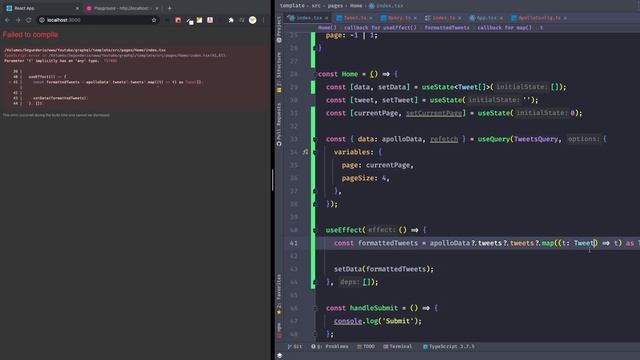Image resolution: width=640 pixels, height=360 pixels.
Task: Open the Extensions puzzle-piece menu
Action: click(x=231, y=20)
